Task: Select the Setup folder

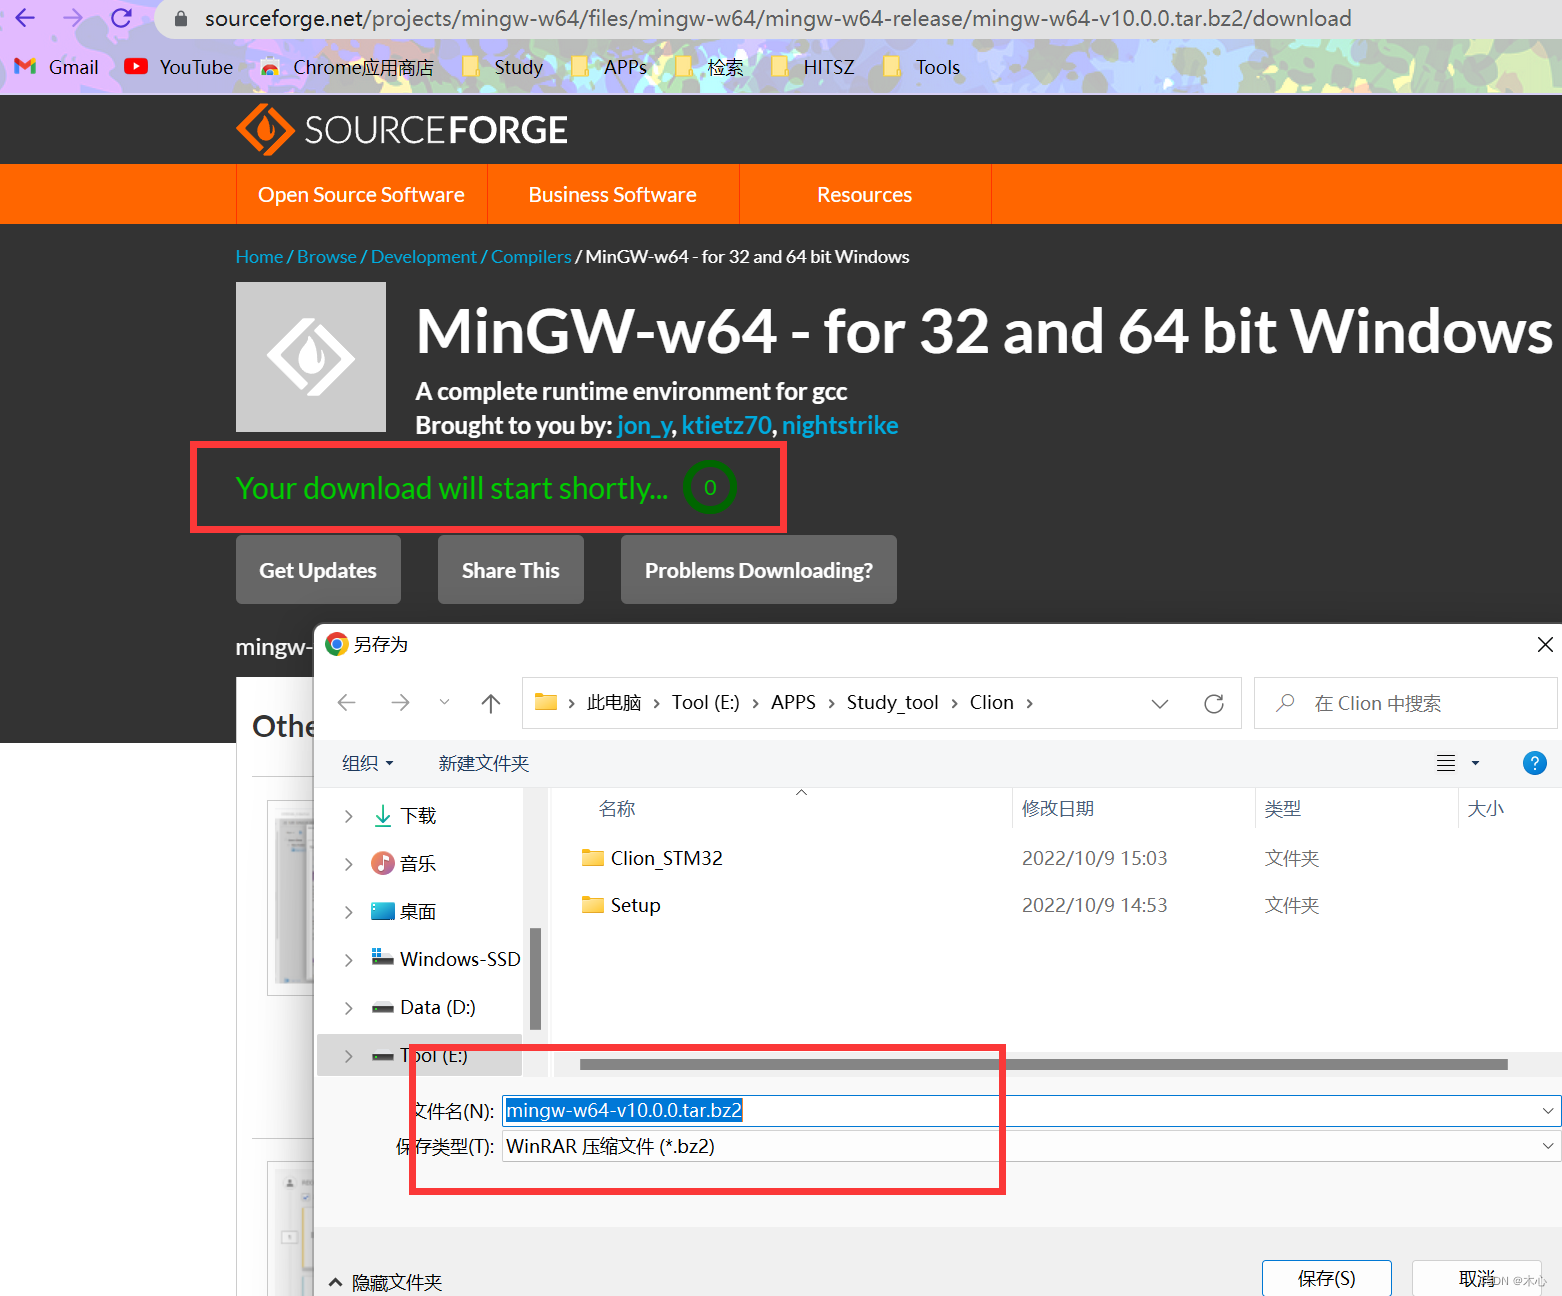Action: 621,905
